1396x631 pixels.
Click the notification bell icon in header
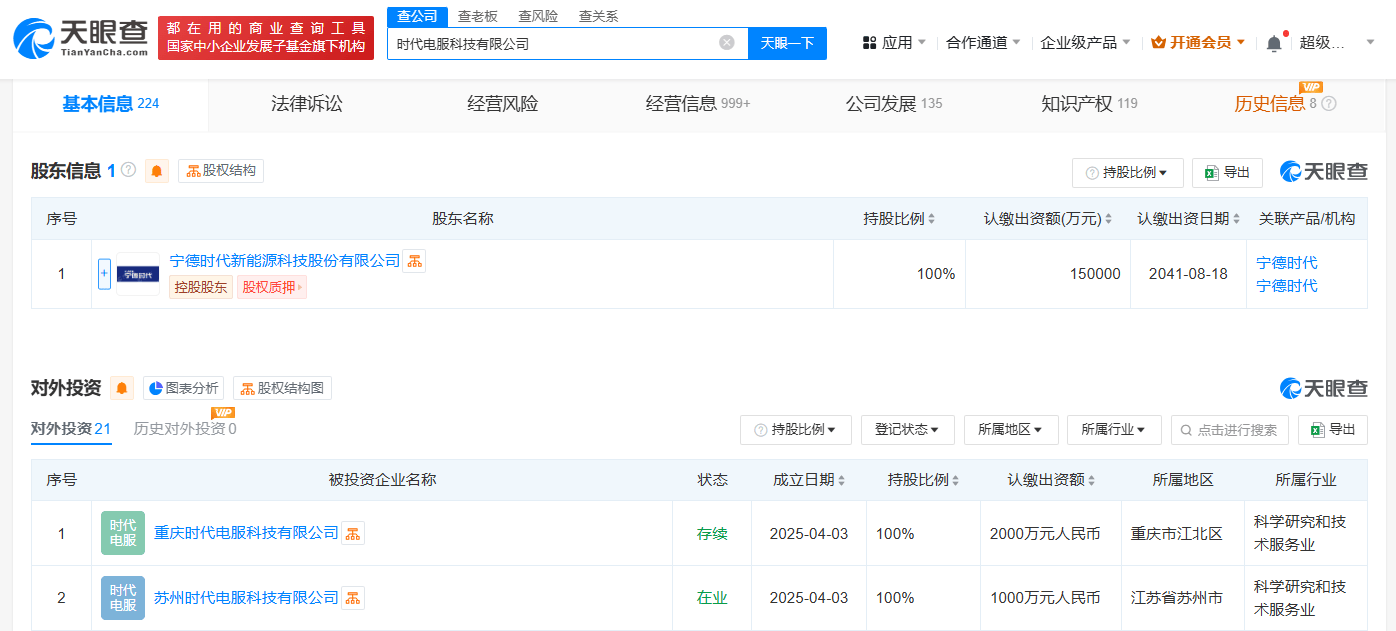tap(1273, 43)
